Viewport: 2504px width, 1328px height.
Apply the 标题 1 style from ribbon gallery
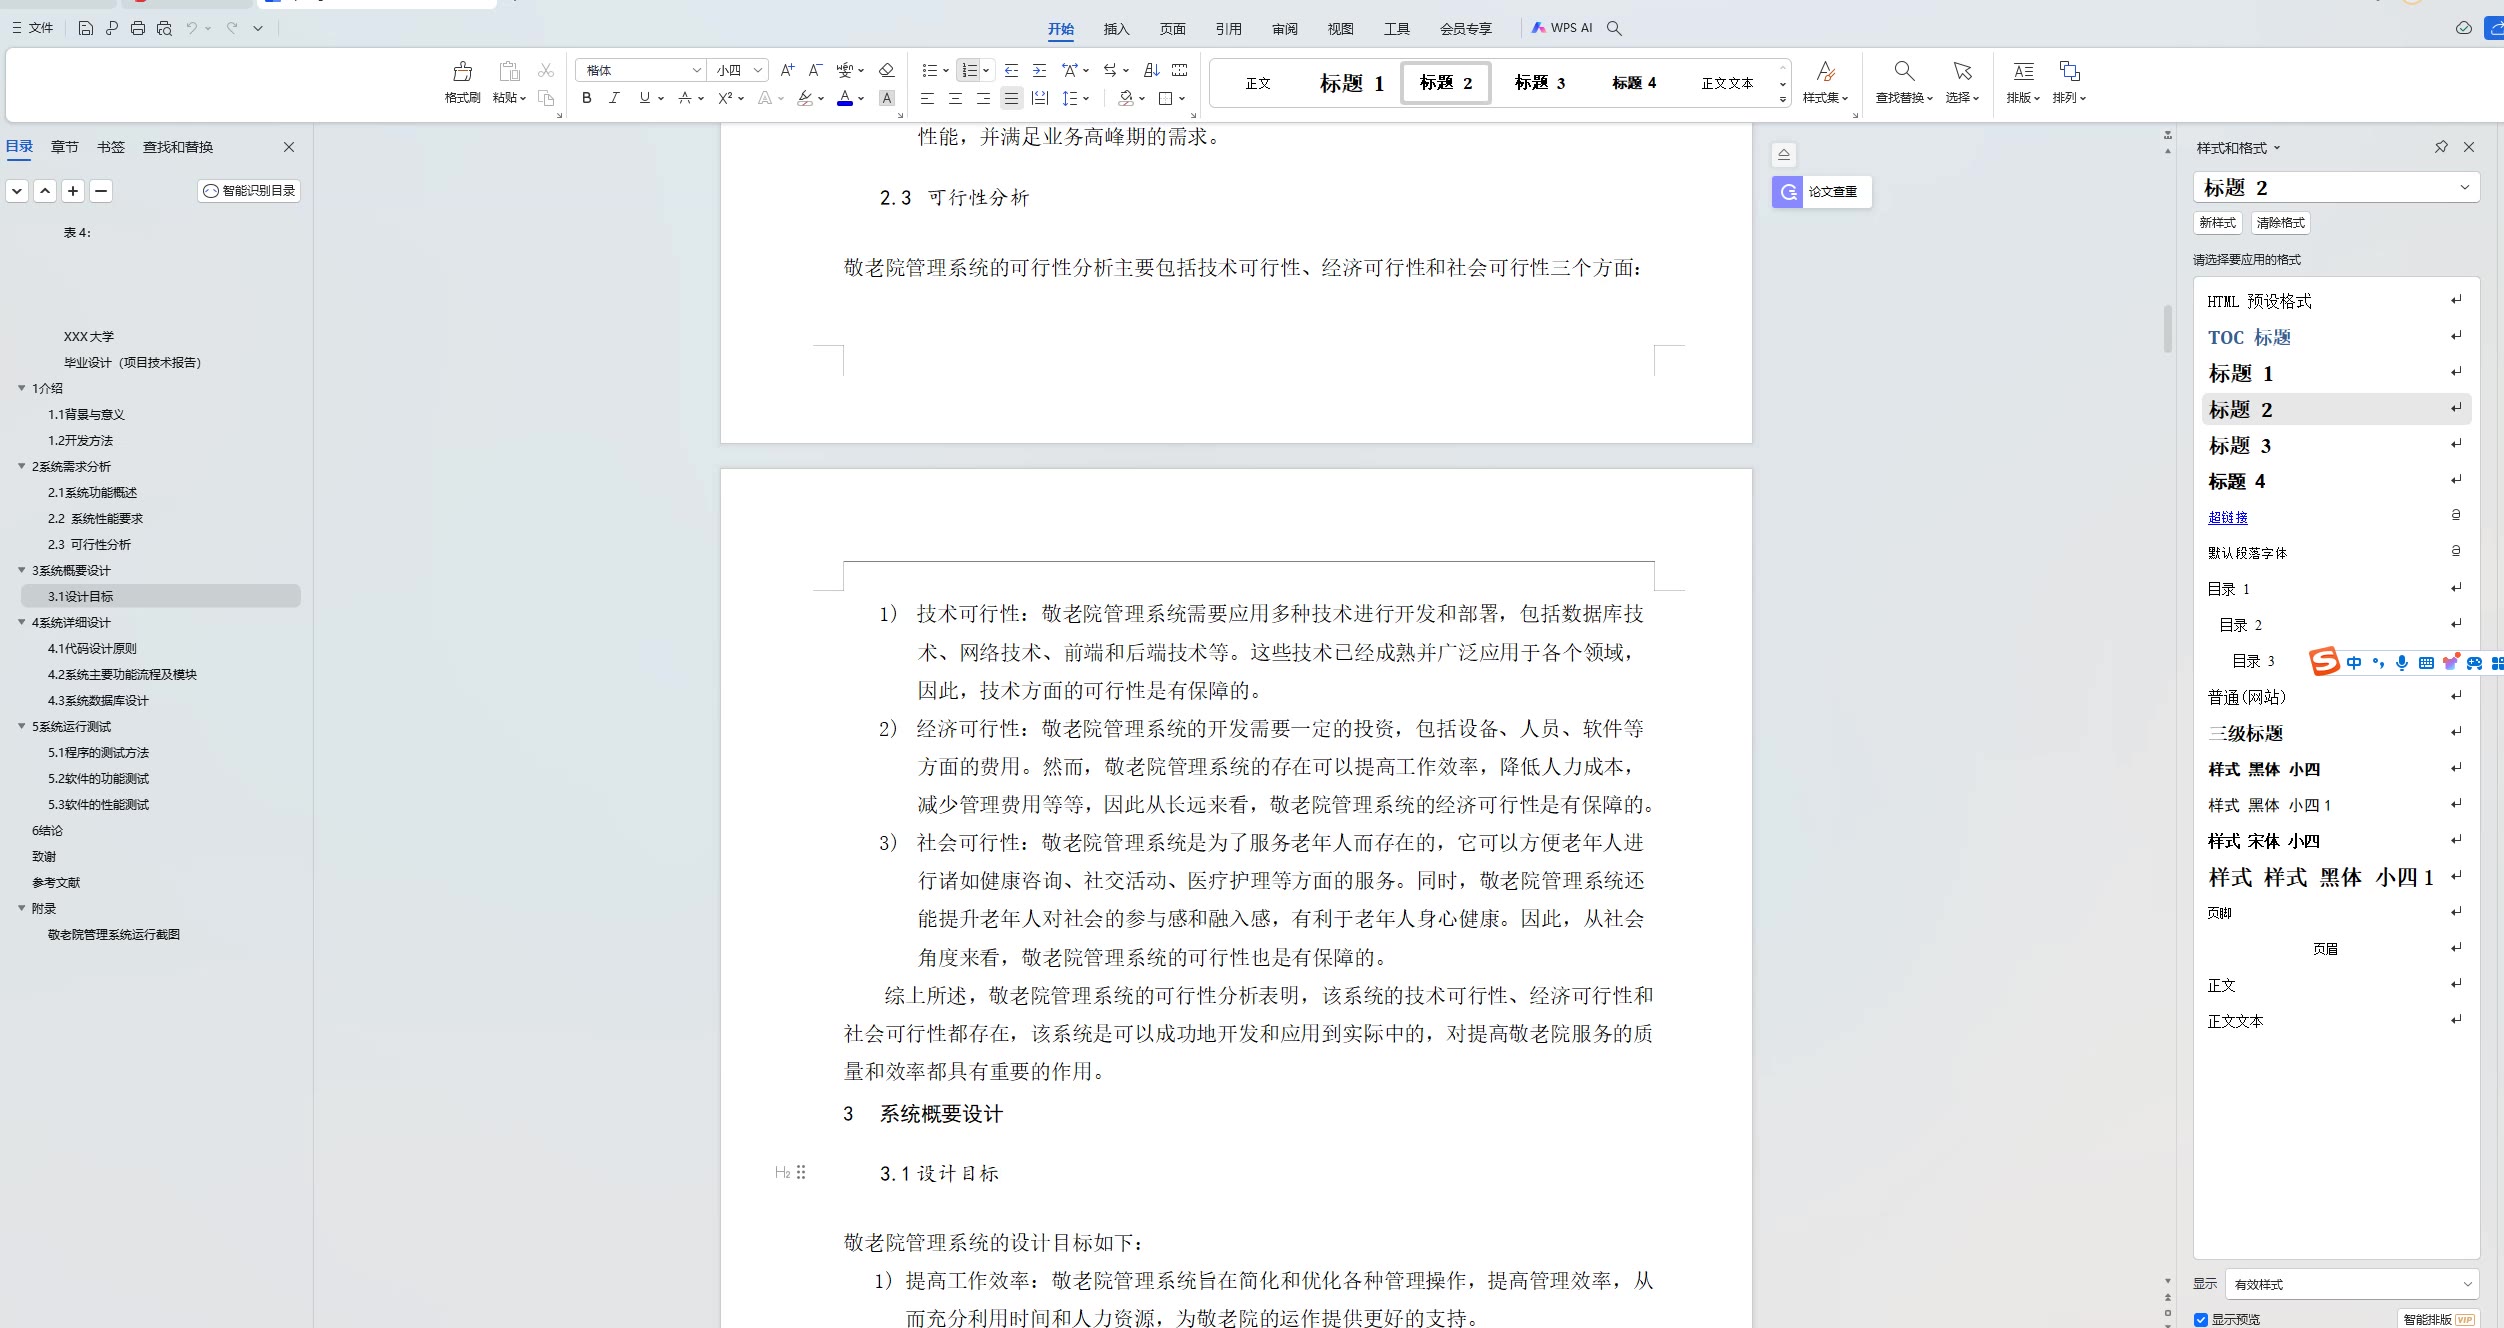(x=1351, y=83)
